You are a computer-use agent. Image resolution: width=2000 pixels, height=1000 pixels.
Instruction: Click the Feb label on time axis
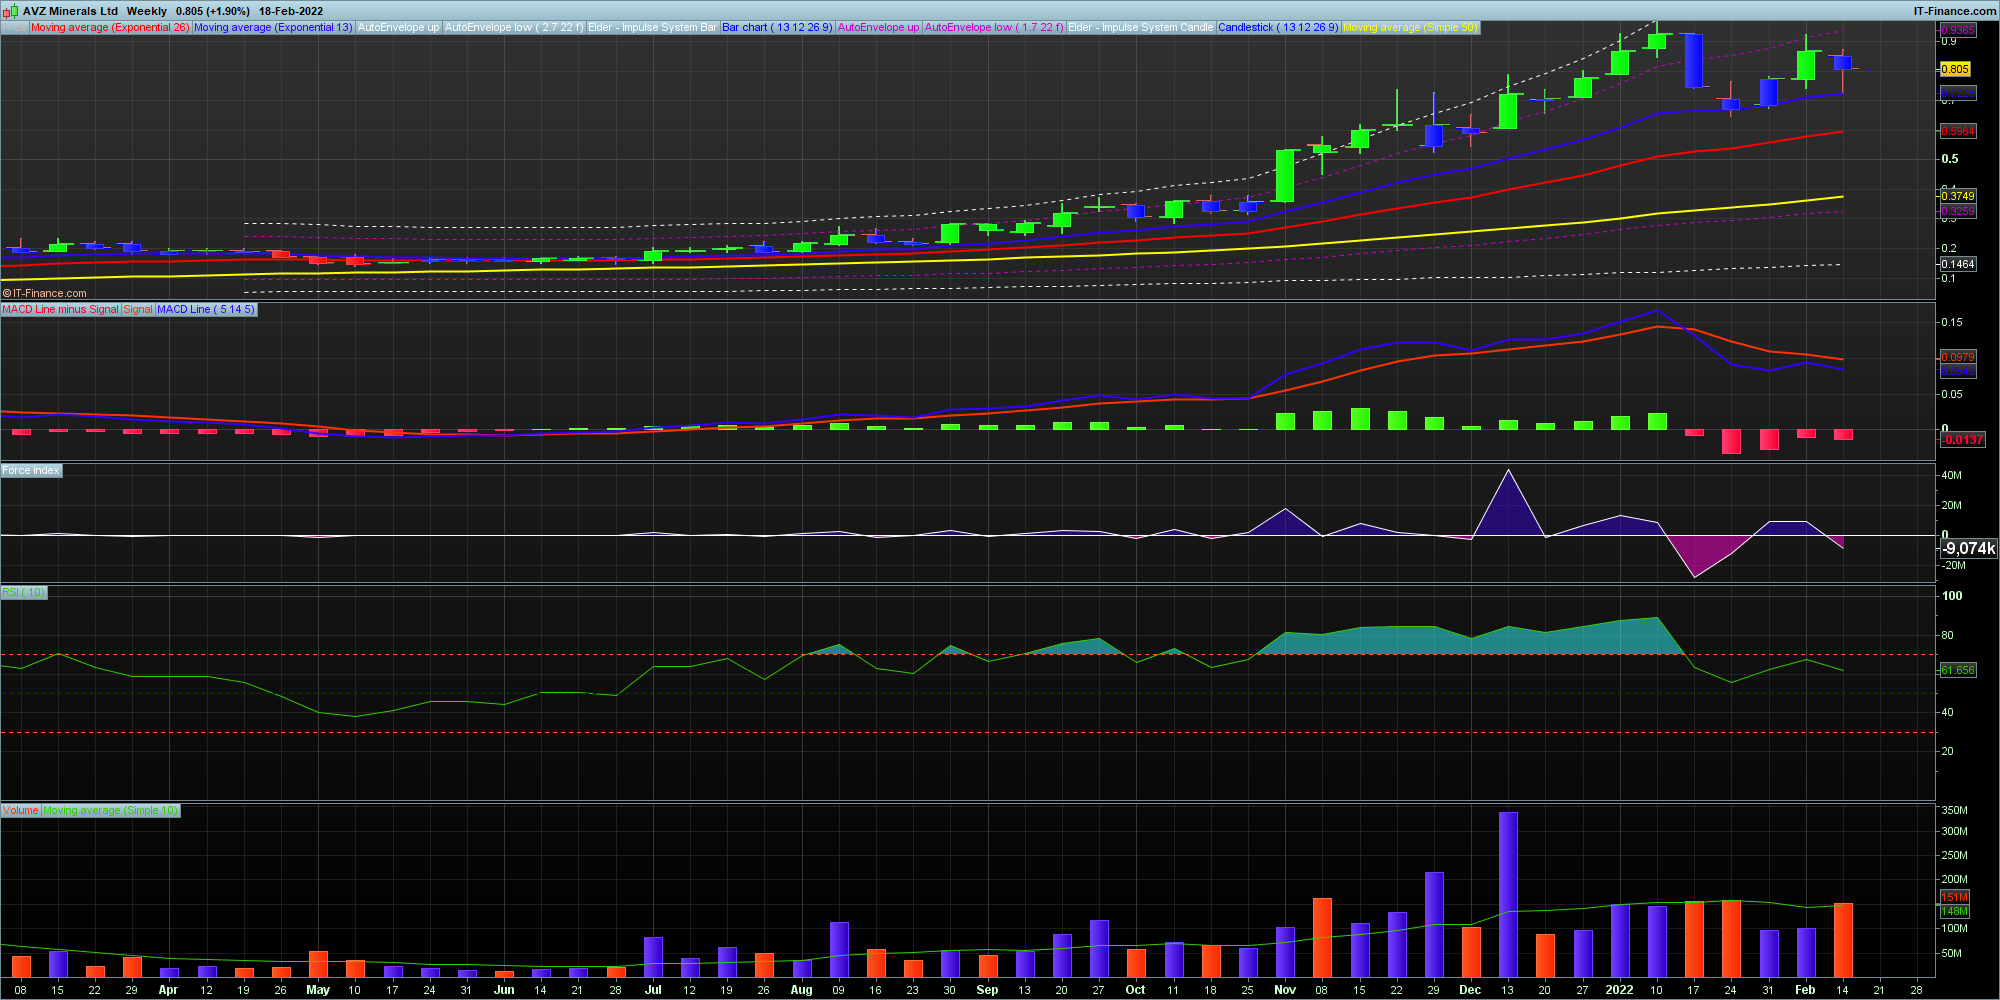1805,990
